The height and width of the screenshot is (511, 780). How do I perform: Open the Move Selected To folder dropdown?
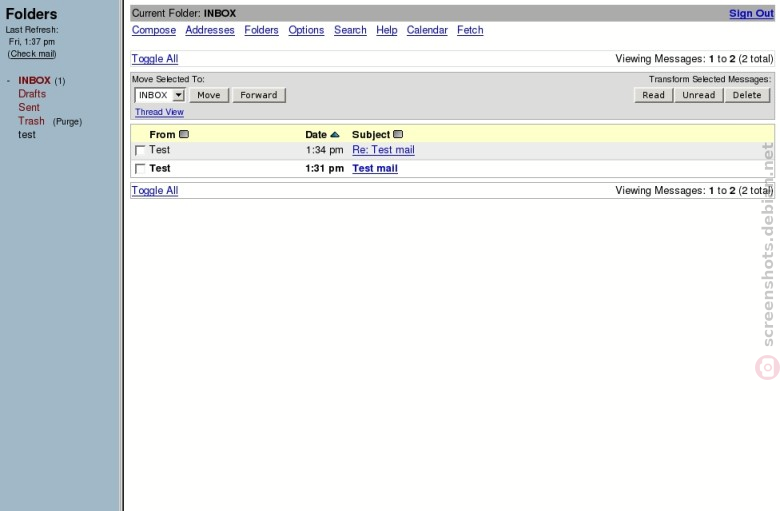(160, 95)
